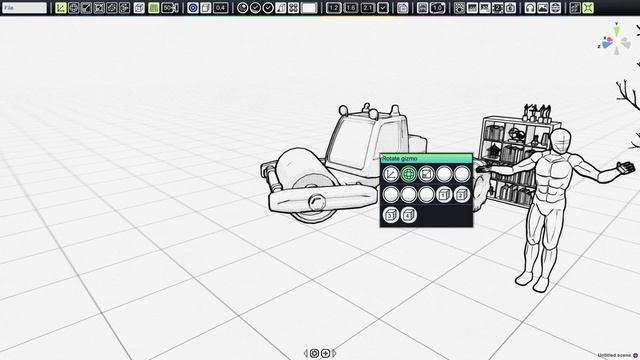Open the File menu field
Screen dimensions: 640x360
(24, 8)
